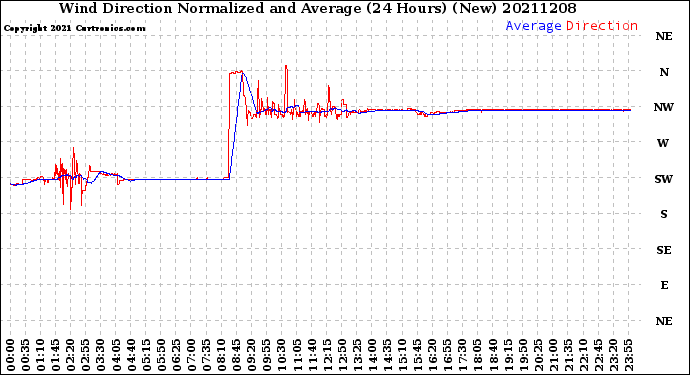This screenshot has width=690, height=375.
Task: Click the '04:40' time axis label
Action: (131, 355)
